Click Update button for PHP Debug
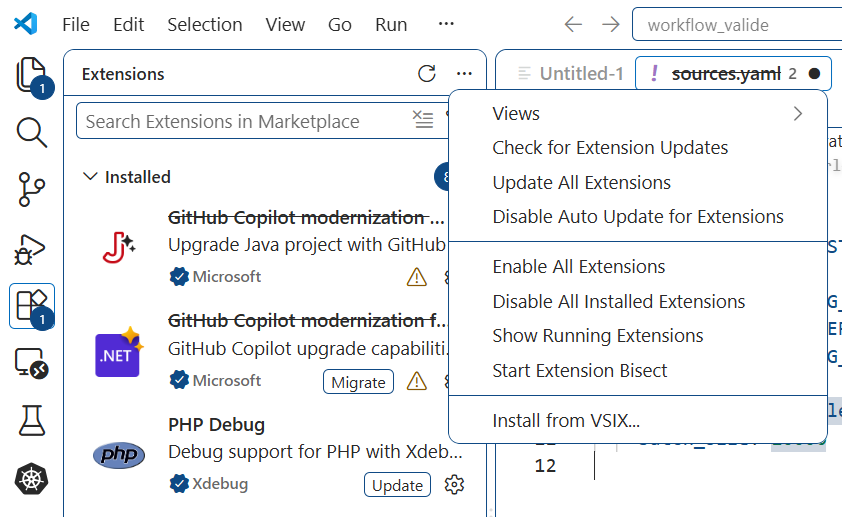Image resolution: width=842 pixels, height=517 pixels. [397, 485]
